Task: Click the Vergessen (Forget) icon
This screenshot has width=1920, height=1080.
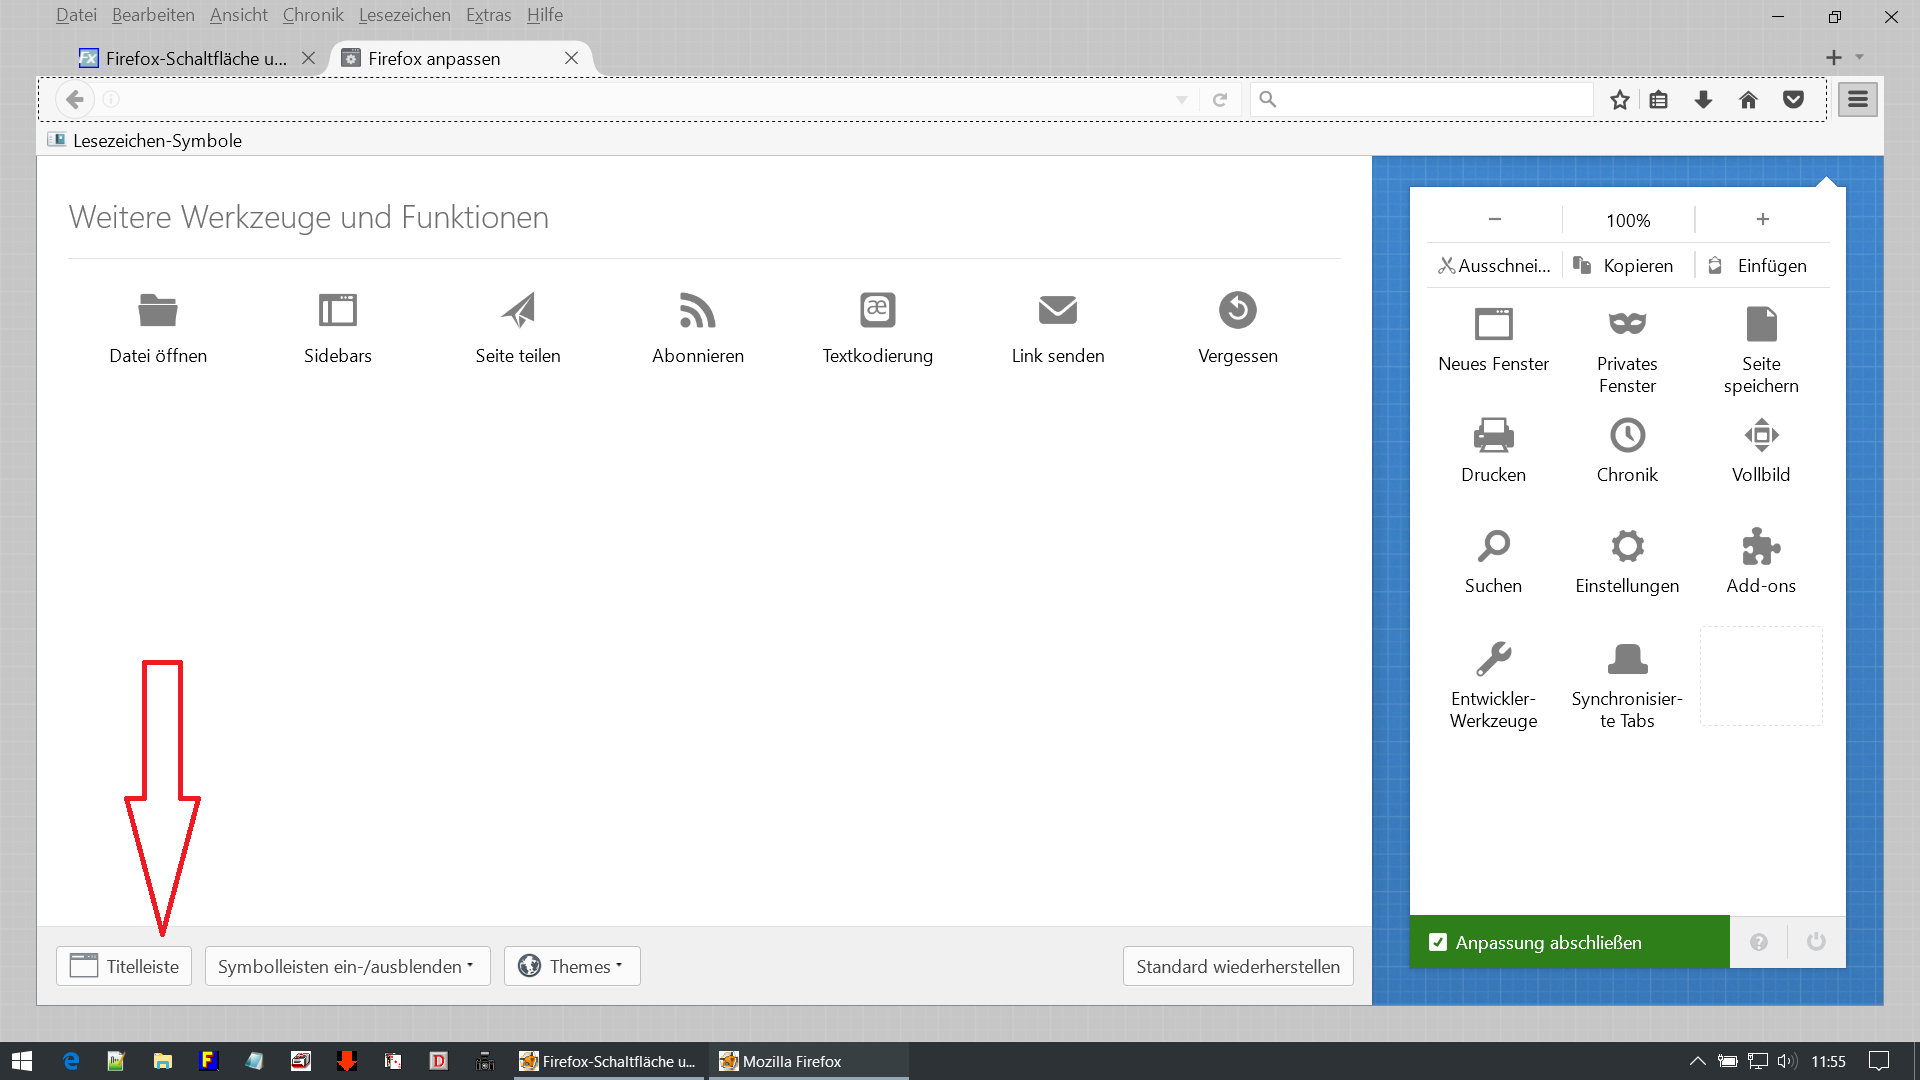Action: click(1237, 310)
